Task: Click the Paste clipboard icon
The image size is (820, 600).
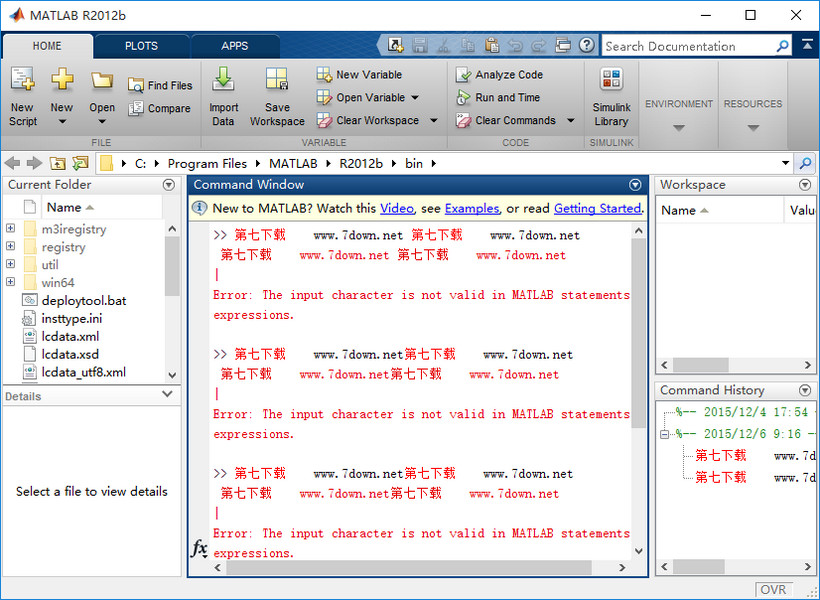Action: pyautogui.click(x=492, y=46)
